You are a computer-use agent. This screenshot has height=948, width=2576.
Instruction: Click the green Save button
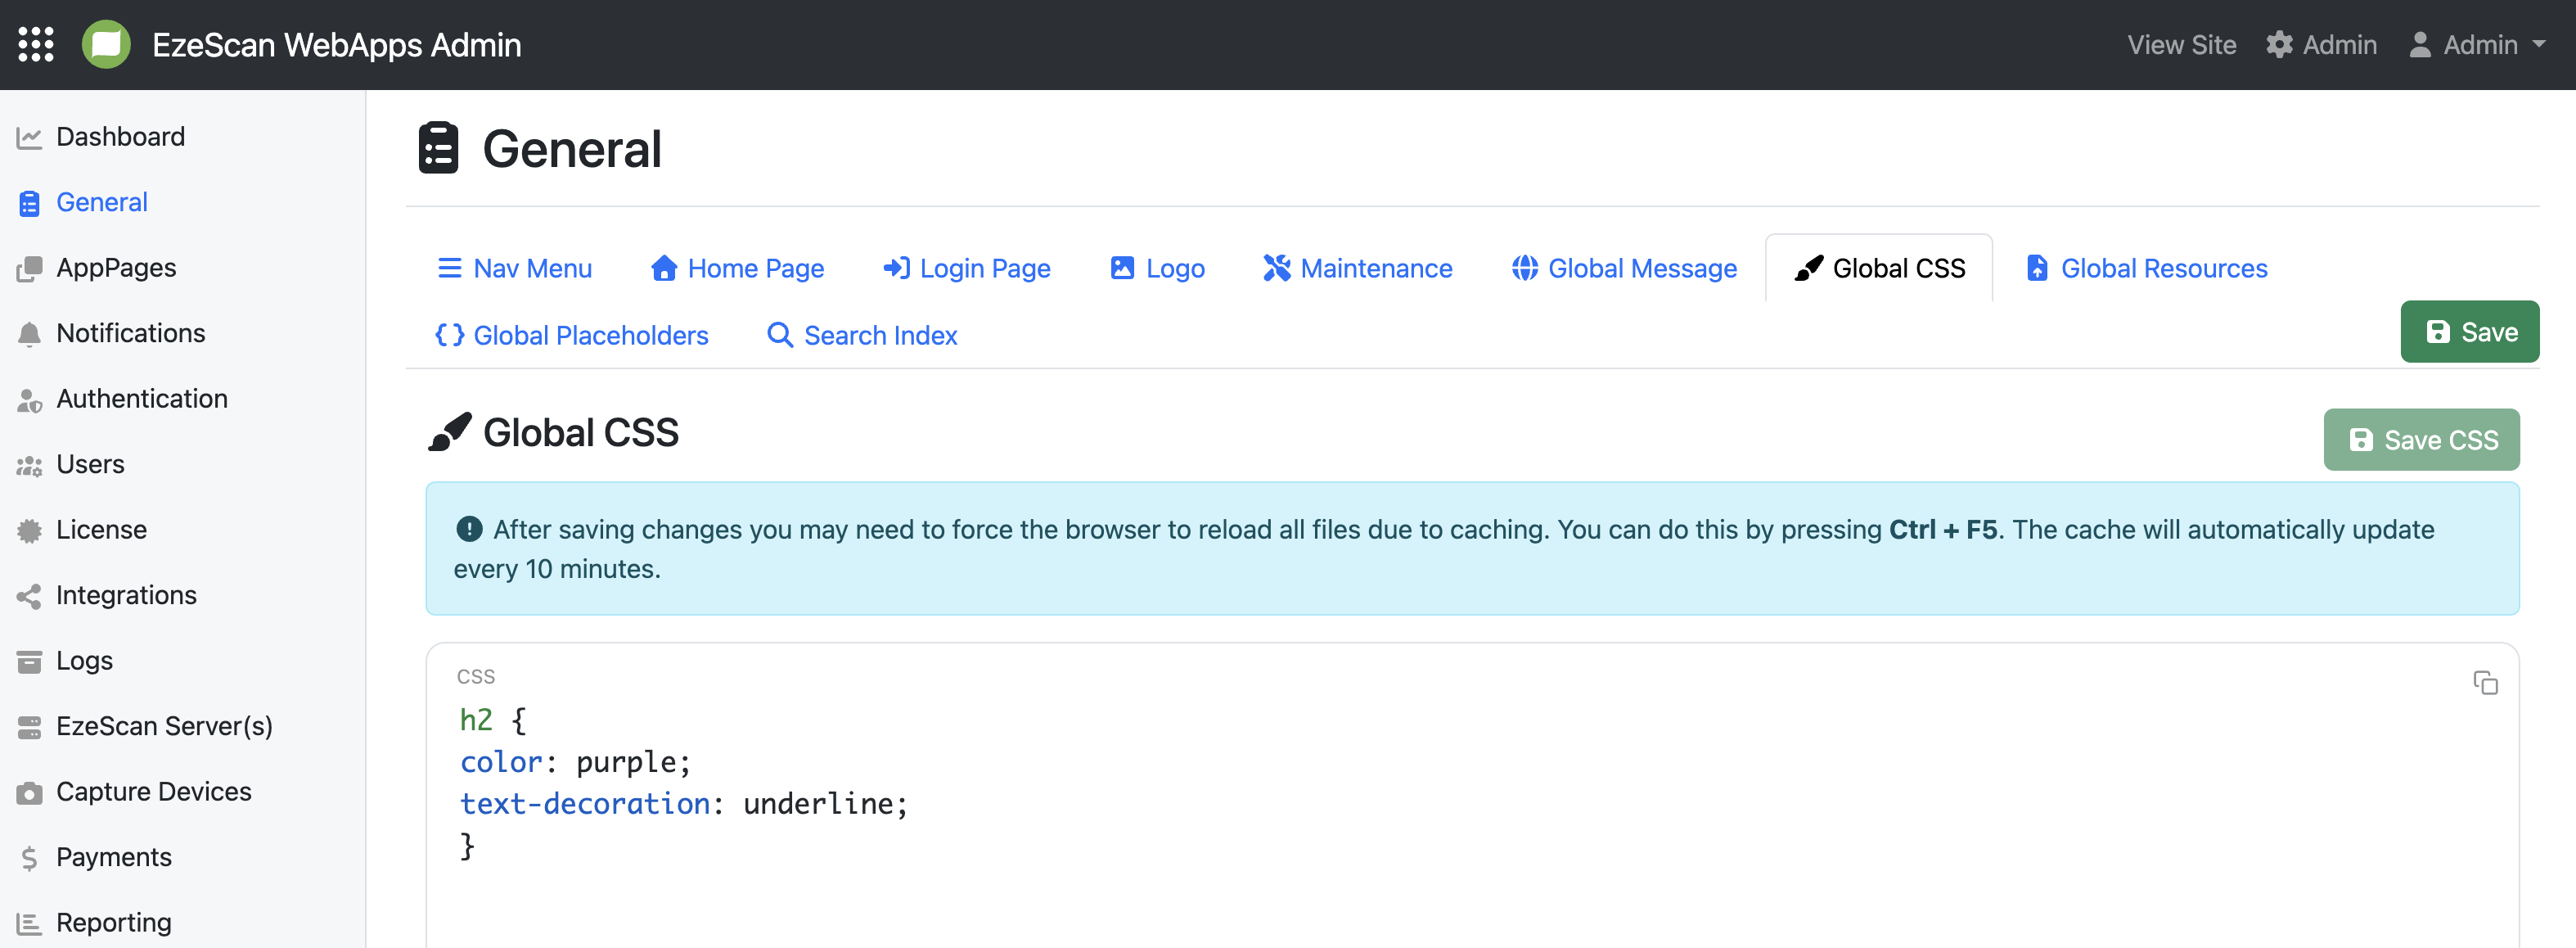click(2469, 332)
